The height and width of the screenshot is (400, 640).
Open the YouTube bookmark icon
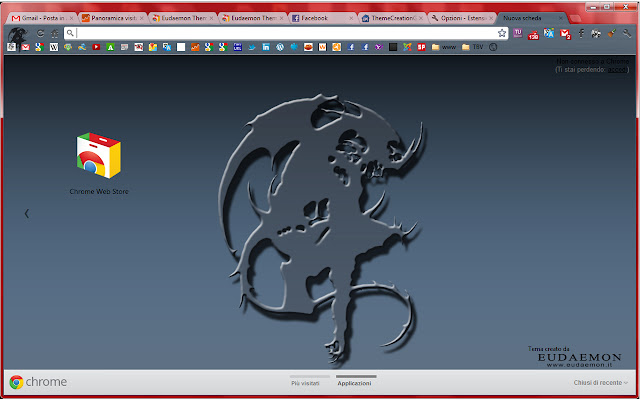click(x=96, y=47)
